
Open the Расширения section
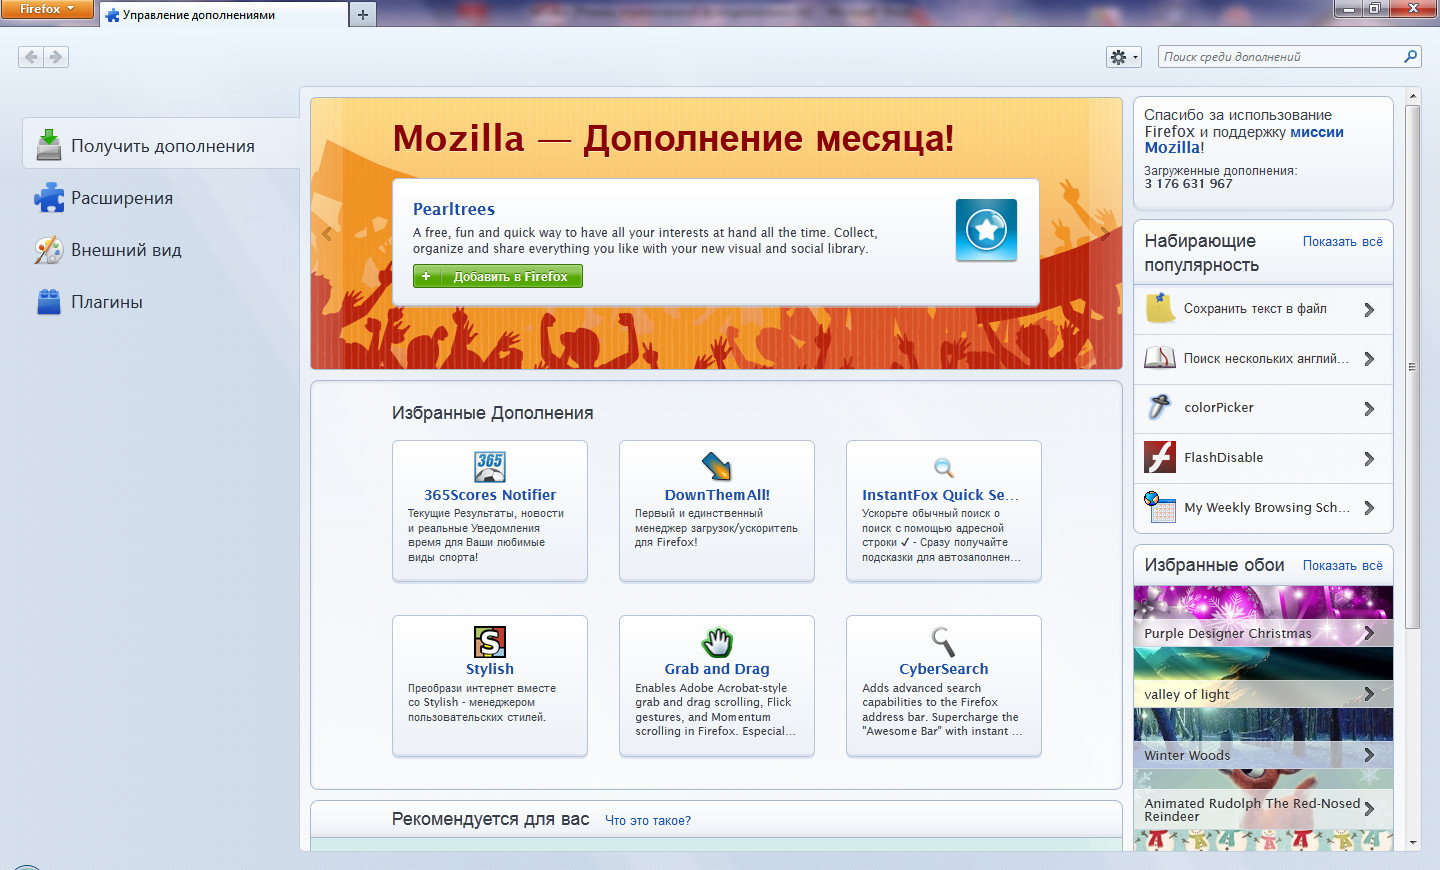(x=121, y=198)
